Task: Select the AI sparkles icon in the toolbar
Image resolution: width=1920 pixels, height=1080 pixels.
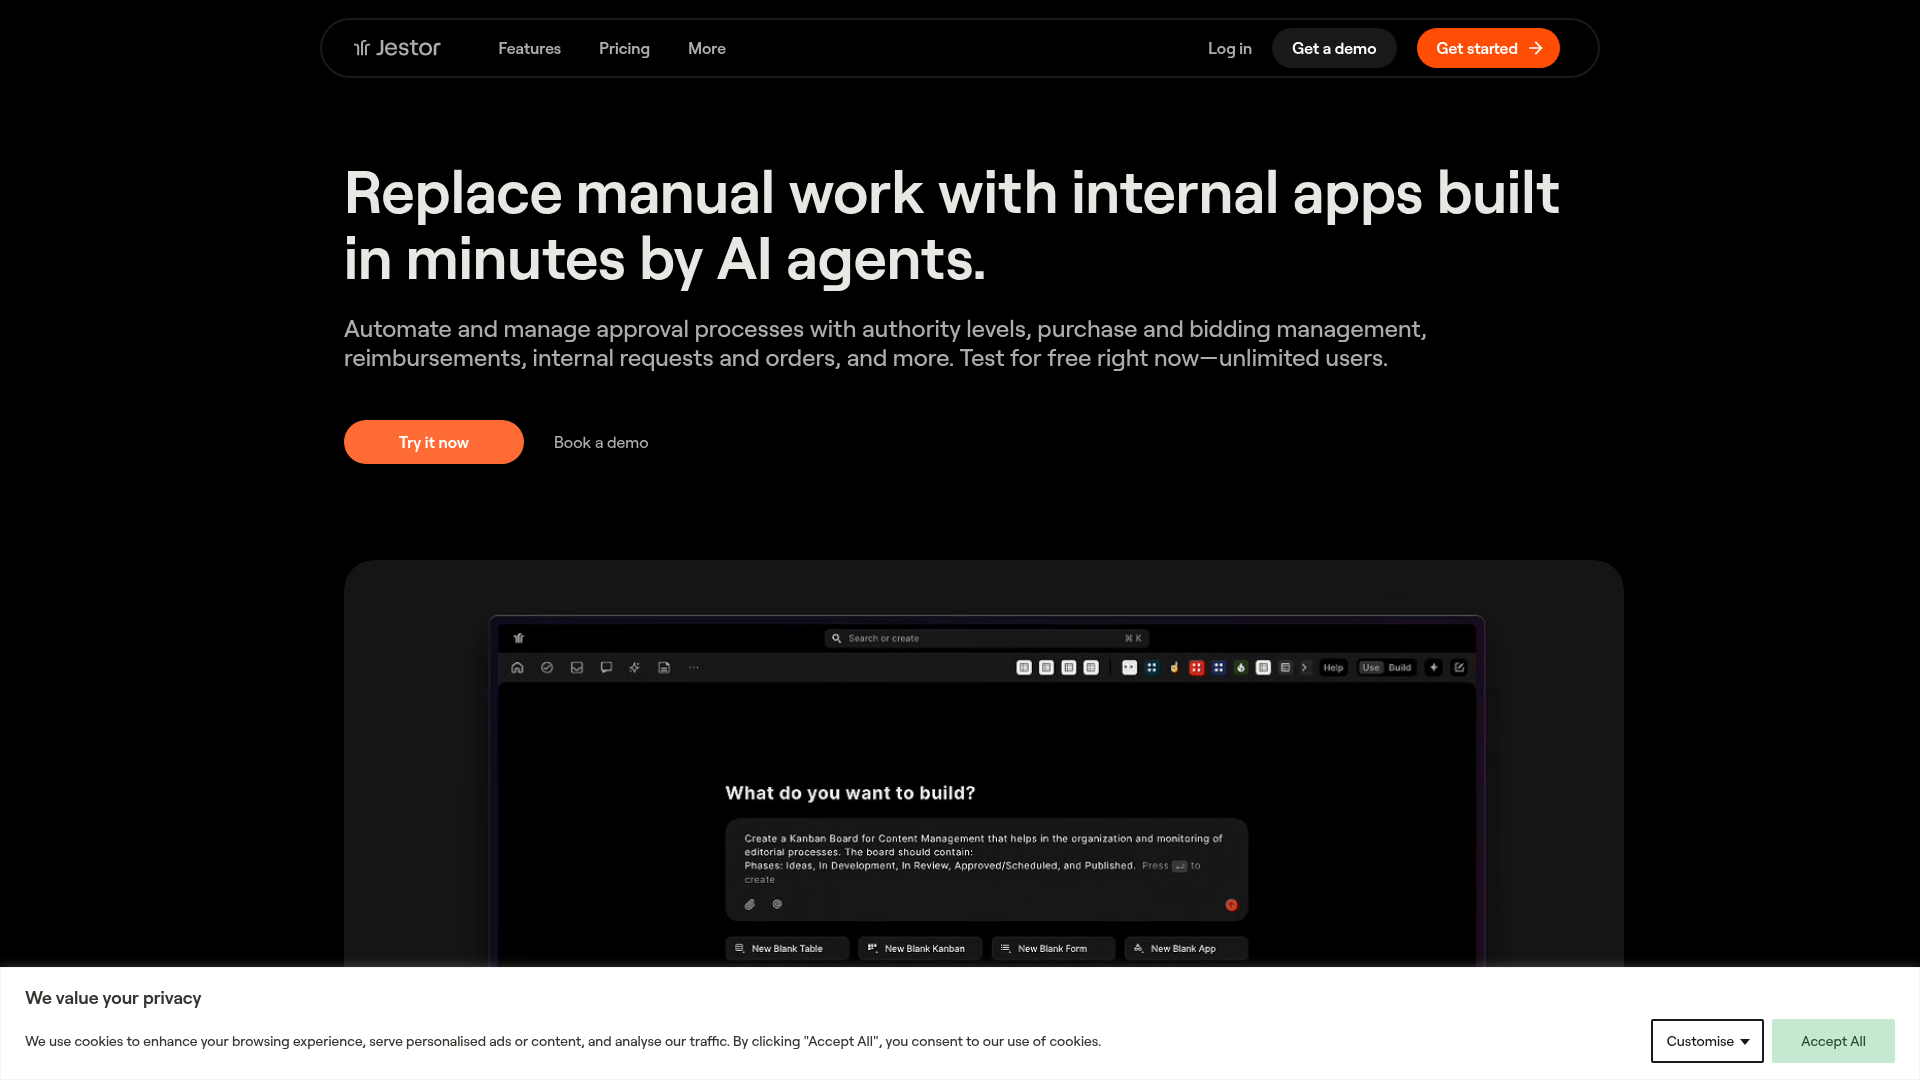Action: (x=634, y=667)
